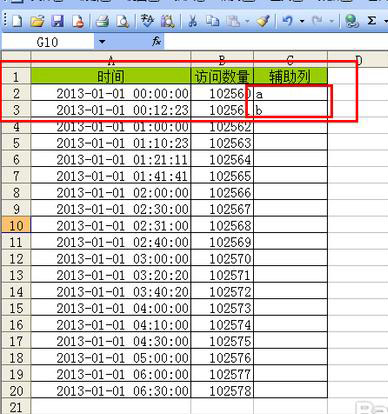Image resolution: width=388 pixels, height=414 pixels.
Task: Click the Permission icon with red mark
Action: click(x=78, y=22)
